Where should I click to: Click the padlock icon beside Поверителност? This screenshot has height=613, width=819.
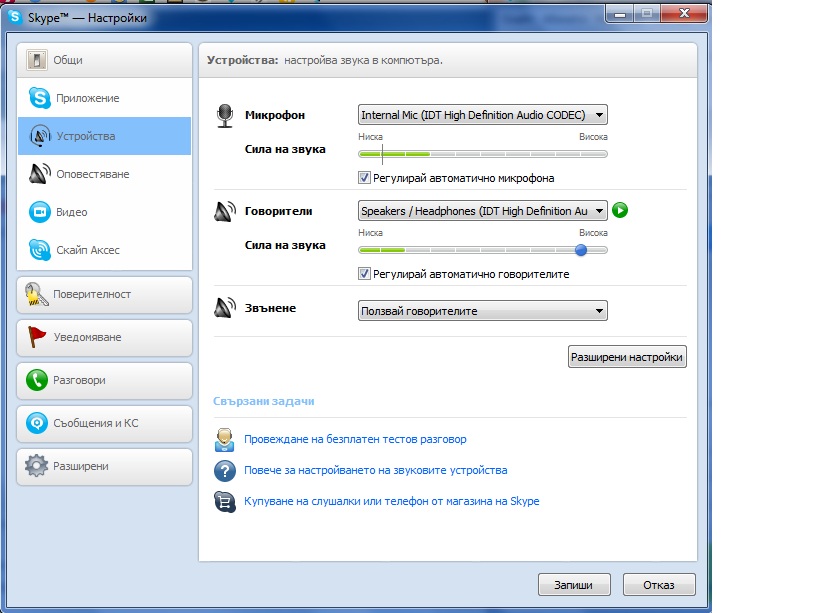36,294
